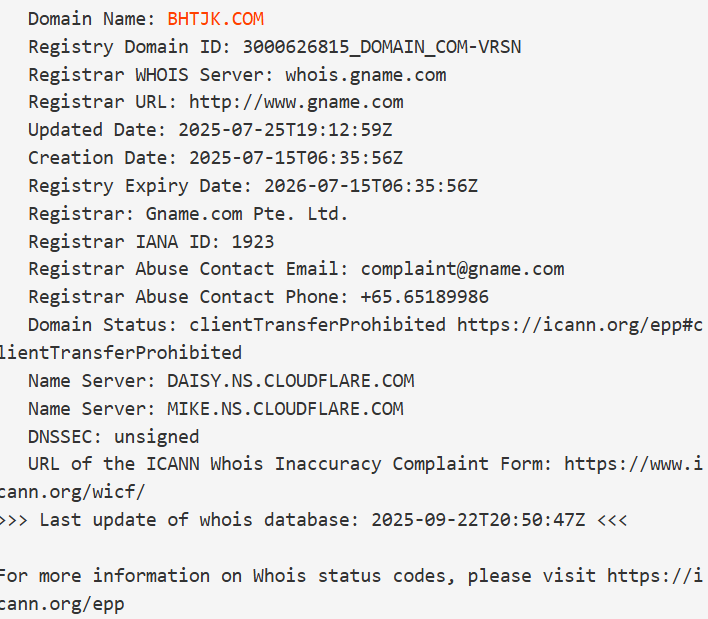This screenshot has height=619, width=708.
Task: Click the MIKE.NS.CLOUDFLARE.COM name server
Action: pyautogui.click(x=285, y=409)
